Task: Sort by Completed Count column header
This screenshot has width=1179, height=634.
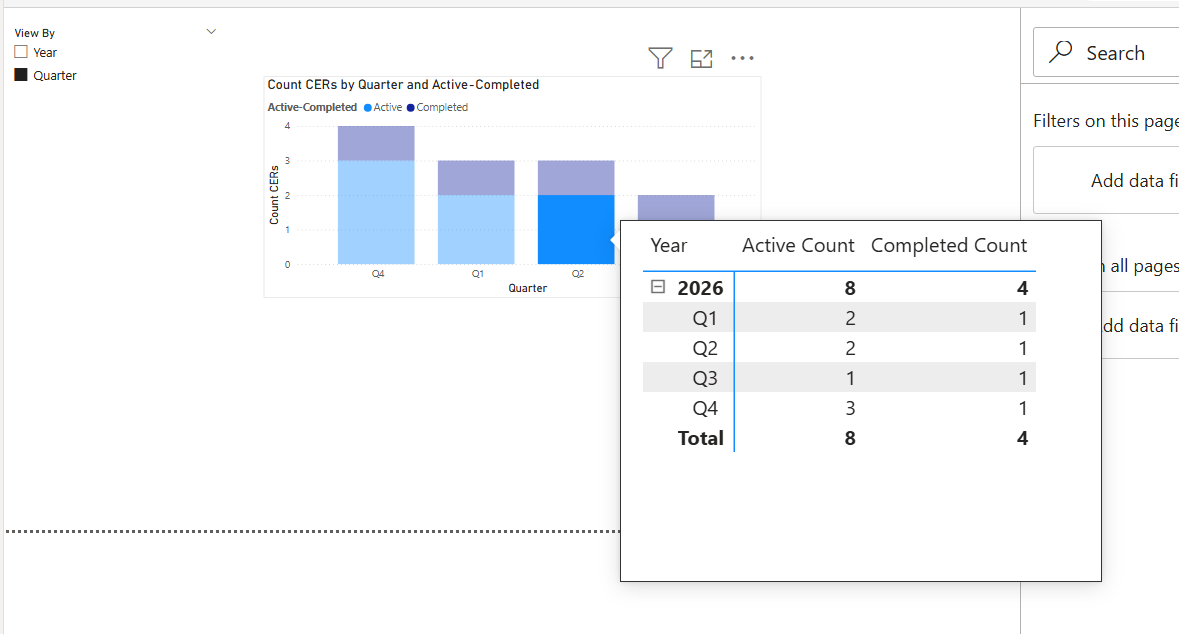Action: [949, 245]
